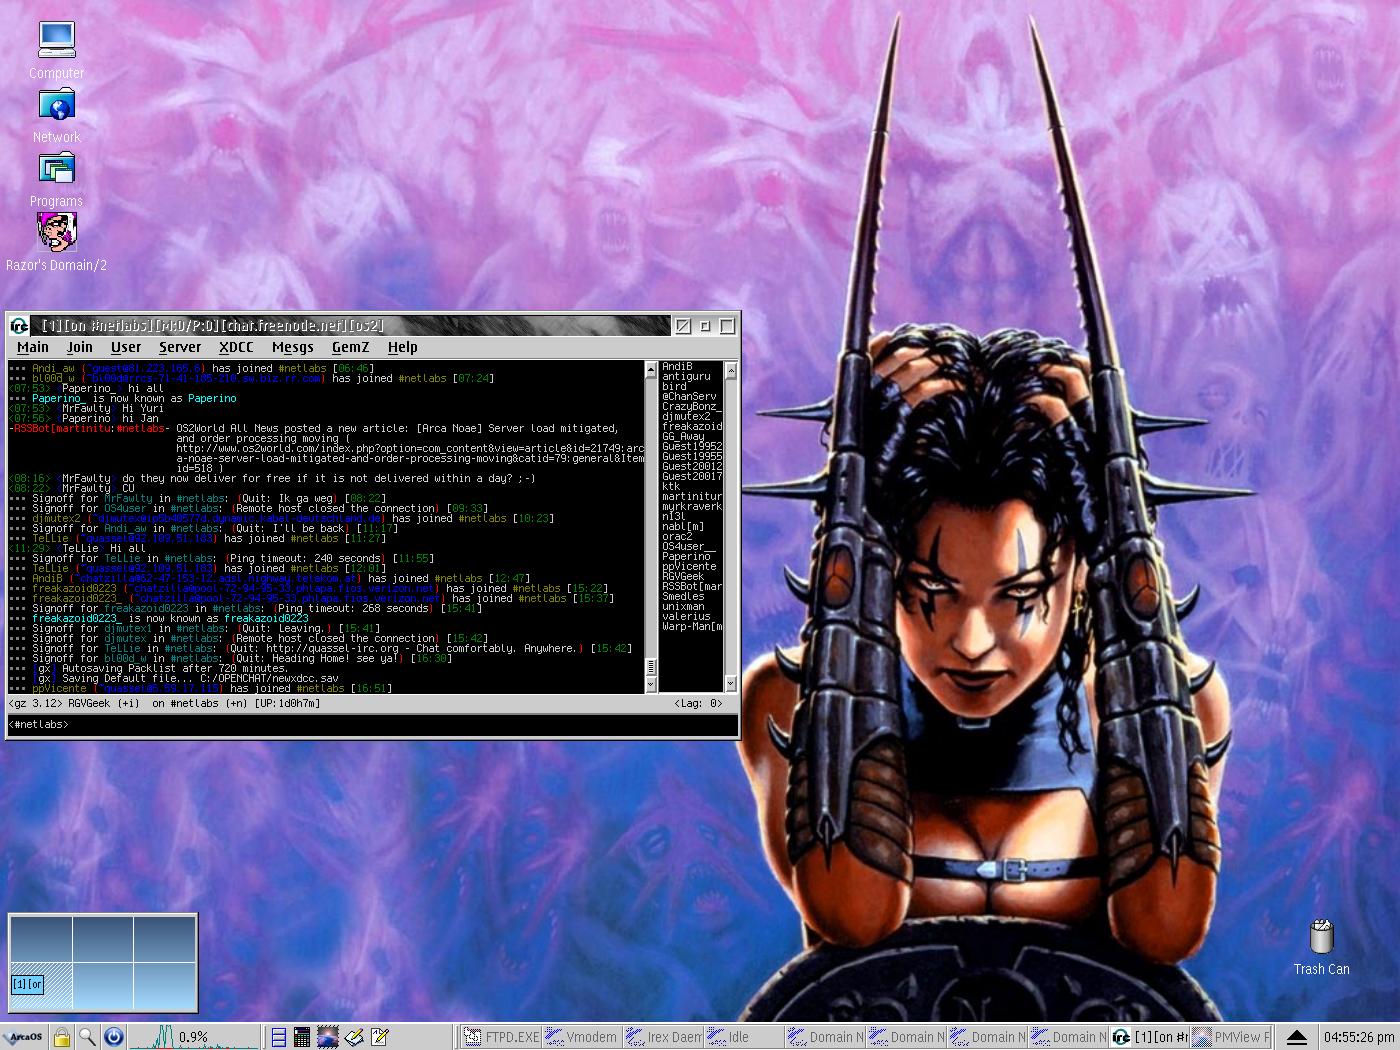Select nick antiguru in user list
Image resolution: width=1400 pixels, height=1050 pixels.
[x=686, y=377]
